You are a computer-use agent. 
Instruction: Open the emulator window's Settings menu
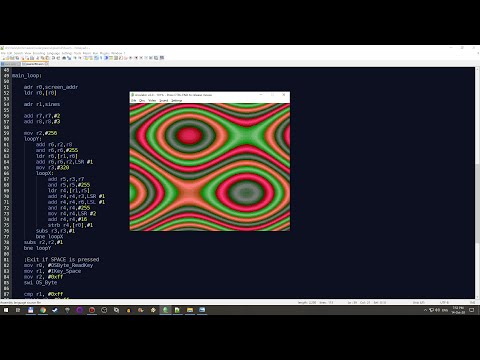(x=177, y=100)
